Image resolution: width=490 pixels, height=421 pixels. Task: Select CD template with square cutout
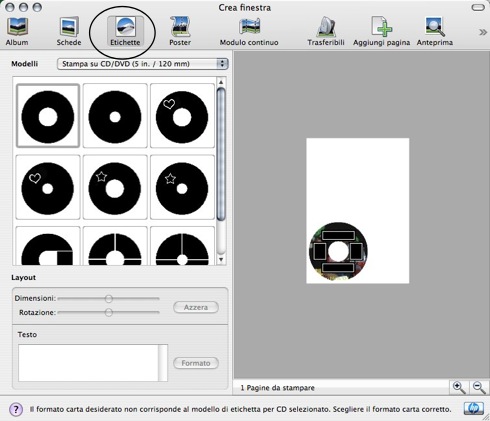pos(48,246)
